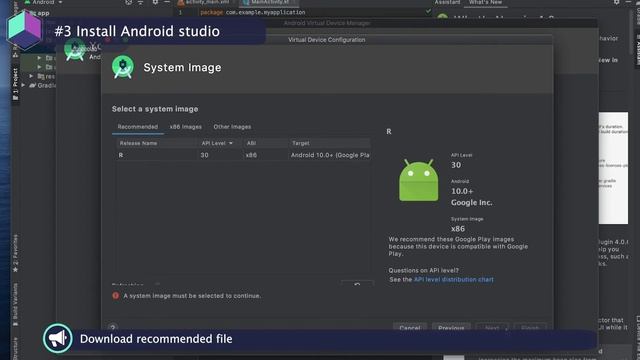Image resolution: width=640 pixels, height=360 pixels.
Task: Click the green checkmark inspection icon in the editor
Action: point(428,12)
